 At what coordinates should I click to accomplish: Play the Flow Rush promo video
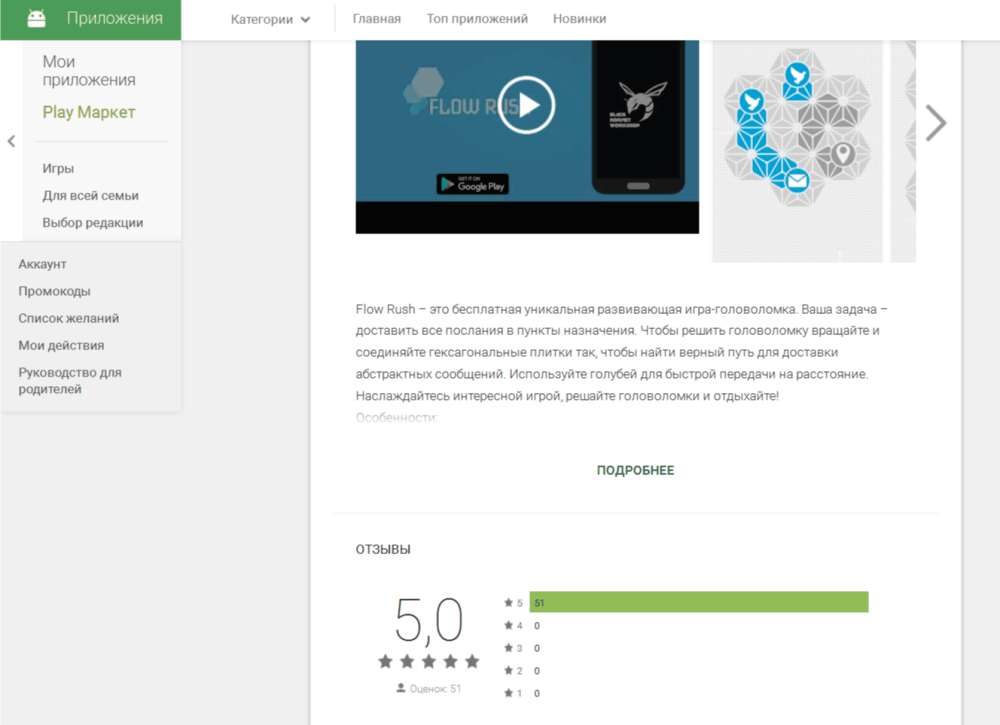pyautogui.click(x=527, y=107)
